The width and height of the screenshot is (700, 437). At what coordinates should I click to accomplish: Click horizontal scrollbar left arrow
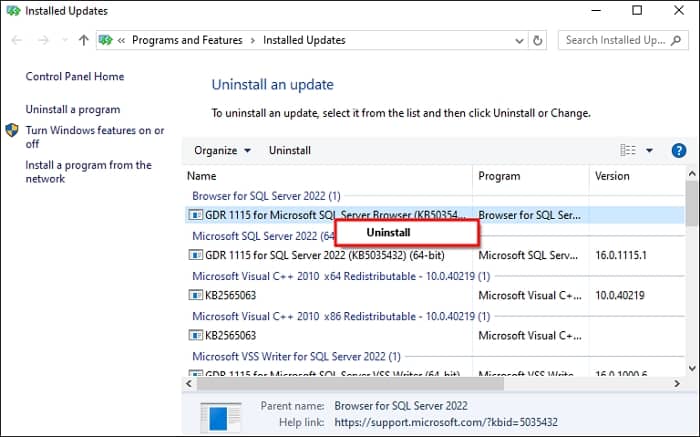(x=189, y=383)
